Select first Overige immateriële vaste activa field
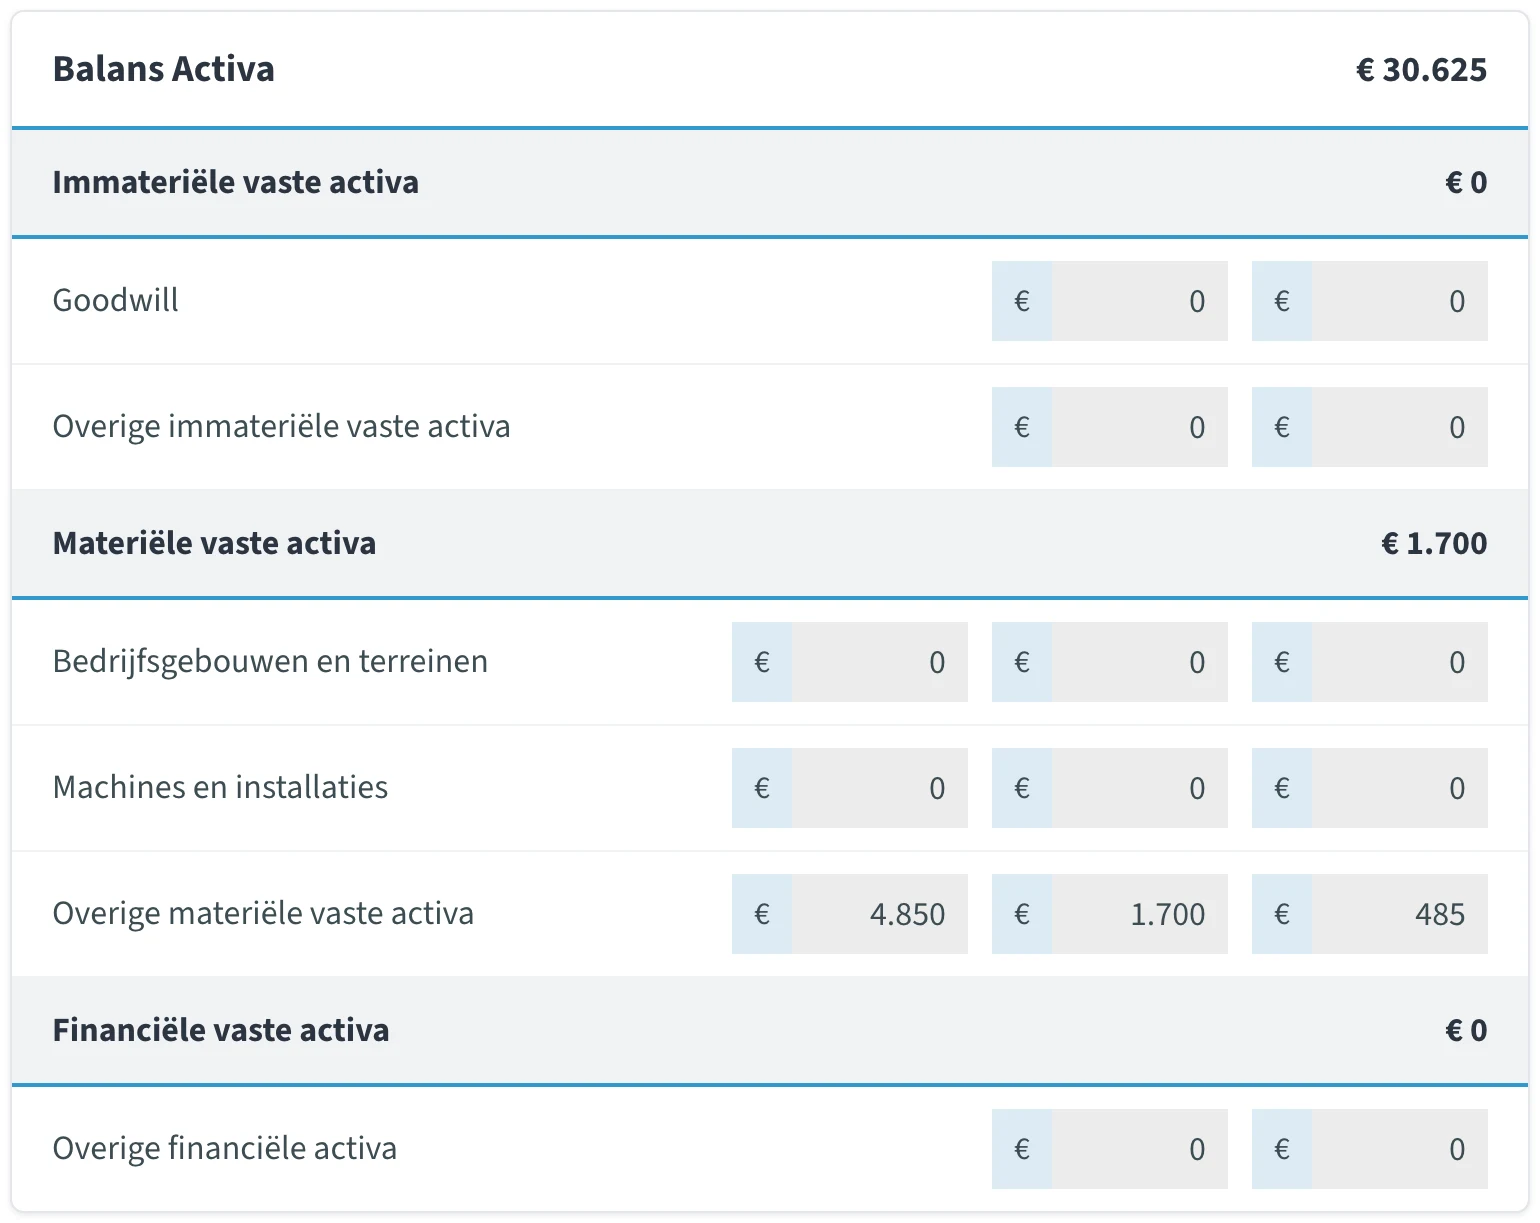The height and width of the screenshot is (1223, 1540). 1139,427
